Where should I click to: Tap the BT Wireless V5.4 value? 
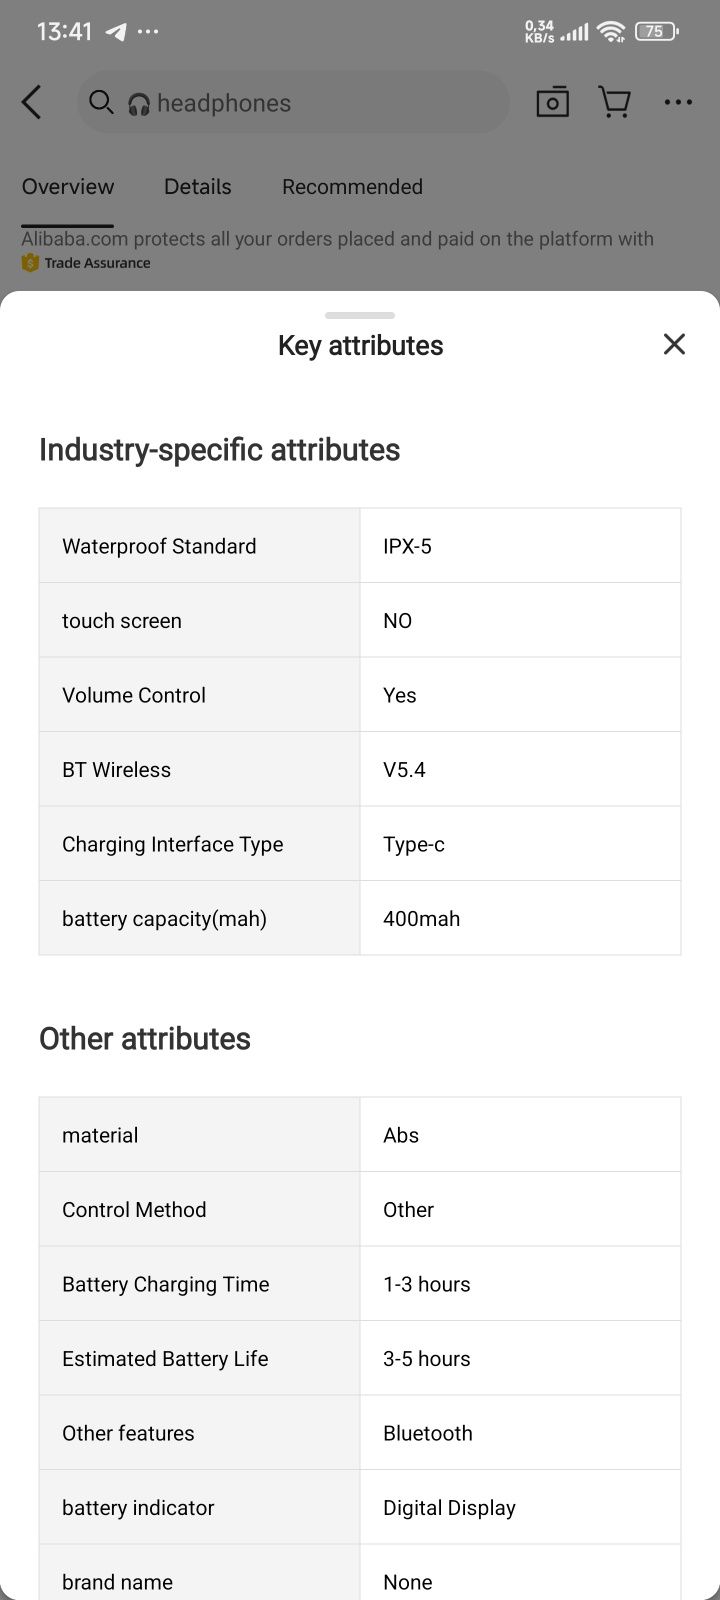404,770
